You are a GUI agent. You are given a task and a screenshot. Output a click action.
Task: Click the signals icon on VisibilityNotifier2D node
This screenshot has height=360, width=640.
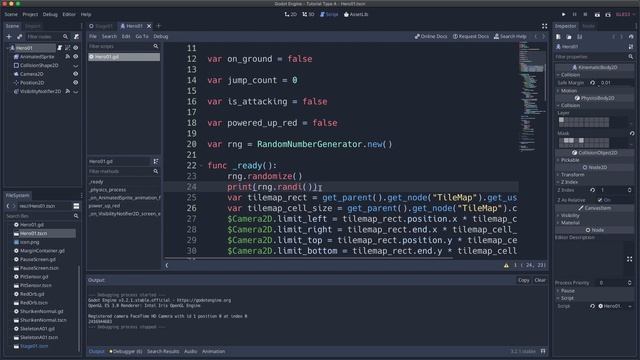[68, 91]
